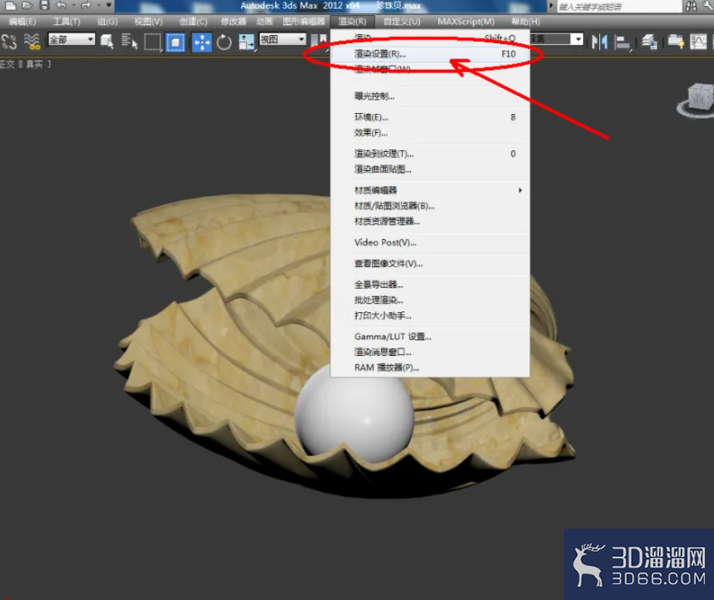The width and height of the screenshot is (714, 600).
Task: Open the 编辑(E) menu
Action: (22, 21)
